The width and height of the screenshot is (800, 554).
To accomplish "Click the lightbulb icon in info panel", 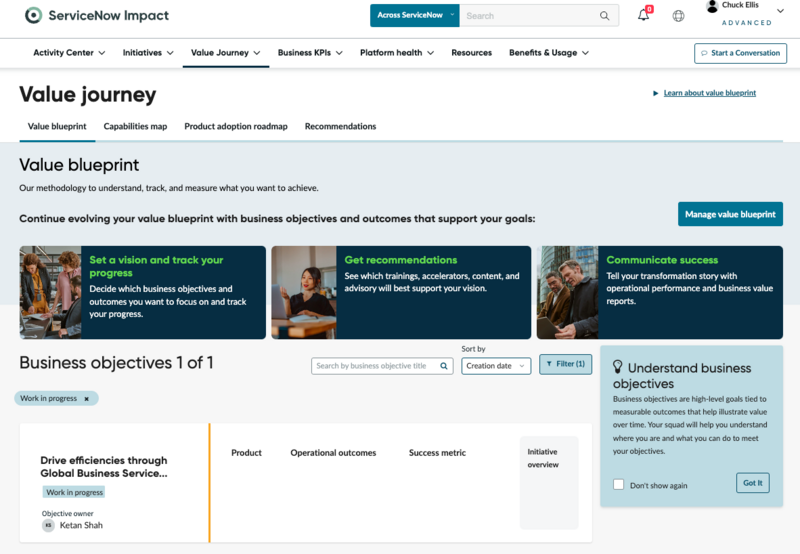I will click(617, 367).
